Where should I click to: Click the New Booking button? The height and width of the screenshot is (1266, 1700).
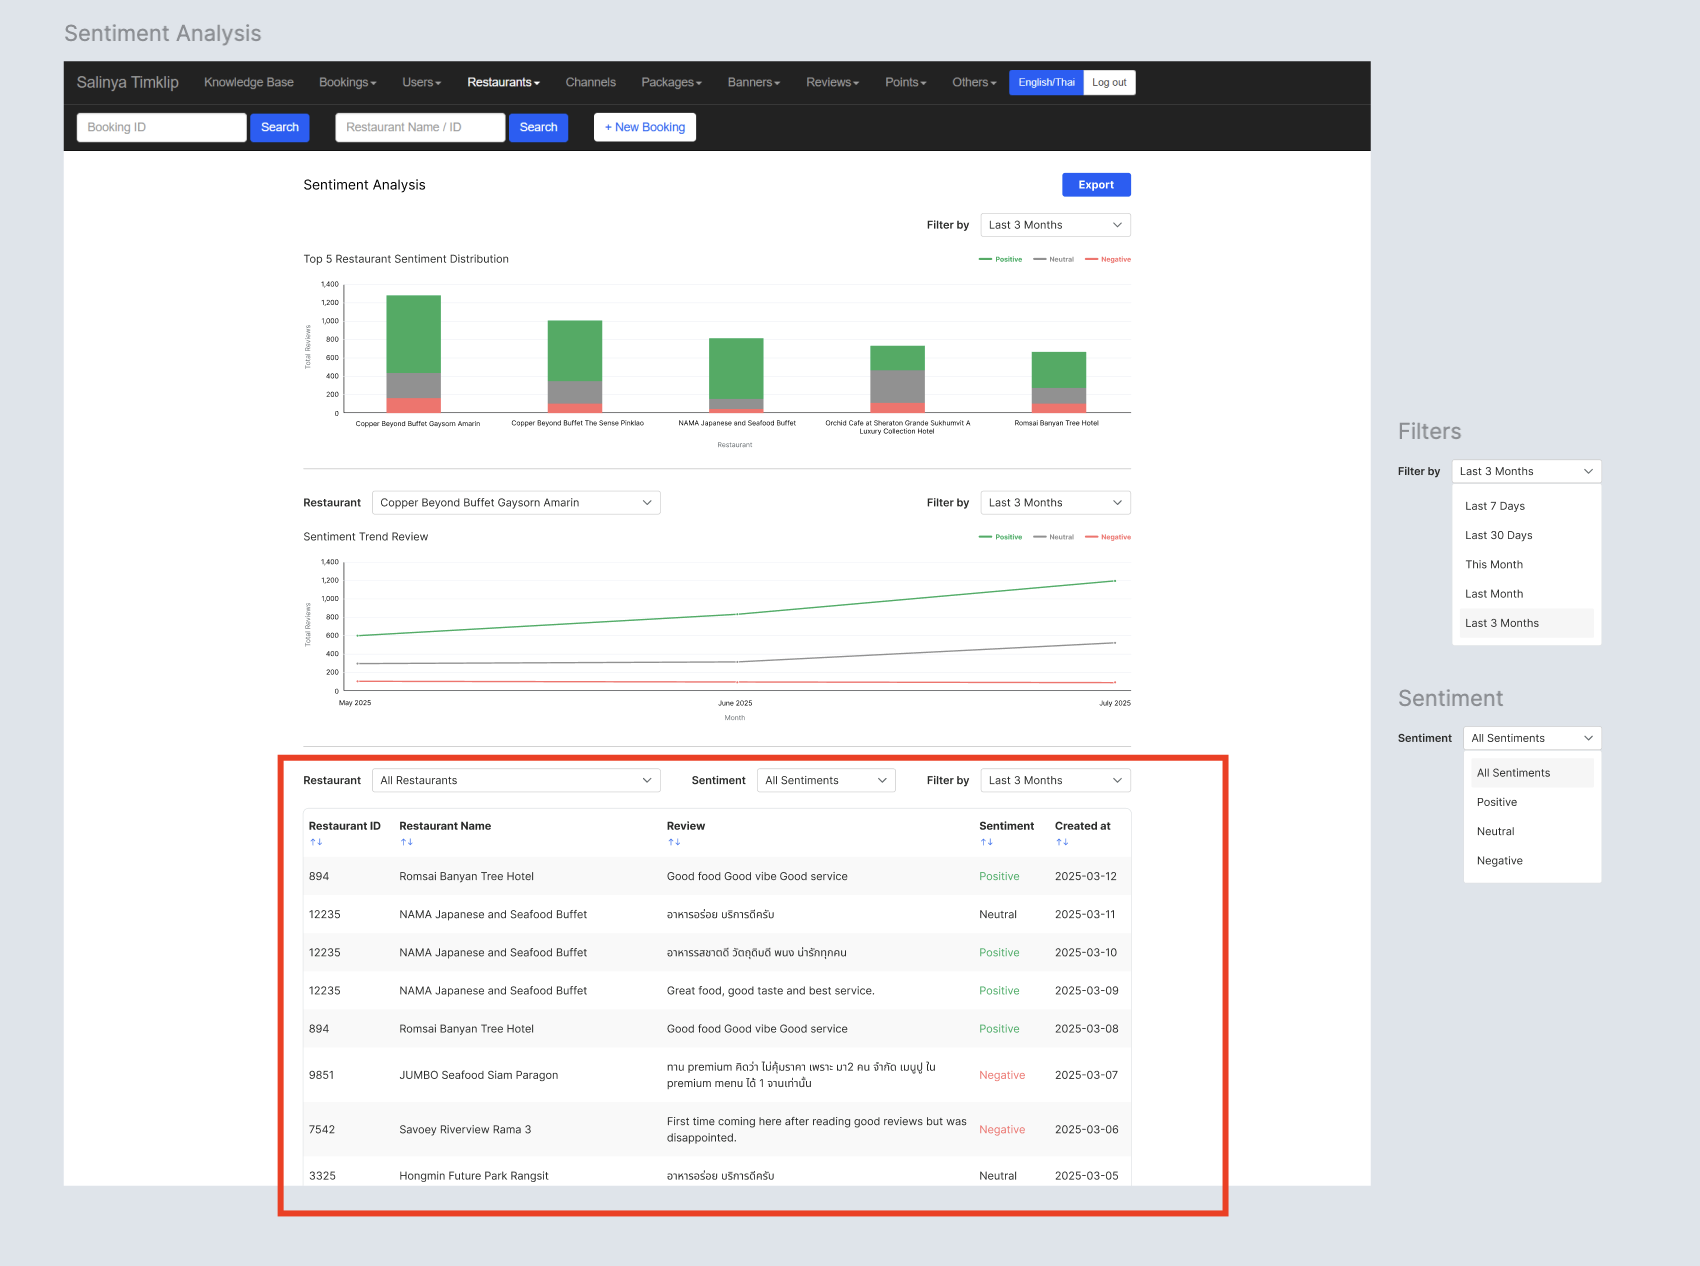(645, 127)
